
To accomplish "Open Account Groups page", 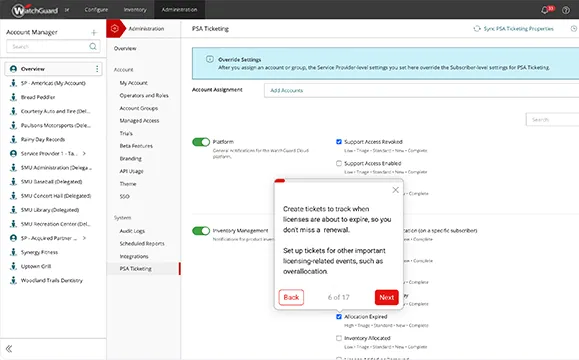I will click(x=139, y=108).
